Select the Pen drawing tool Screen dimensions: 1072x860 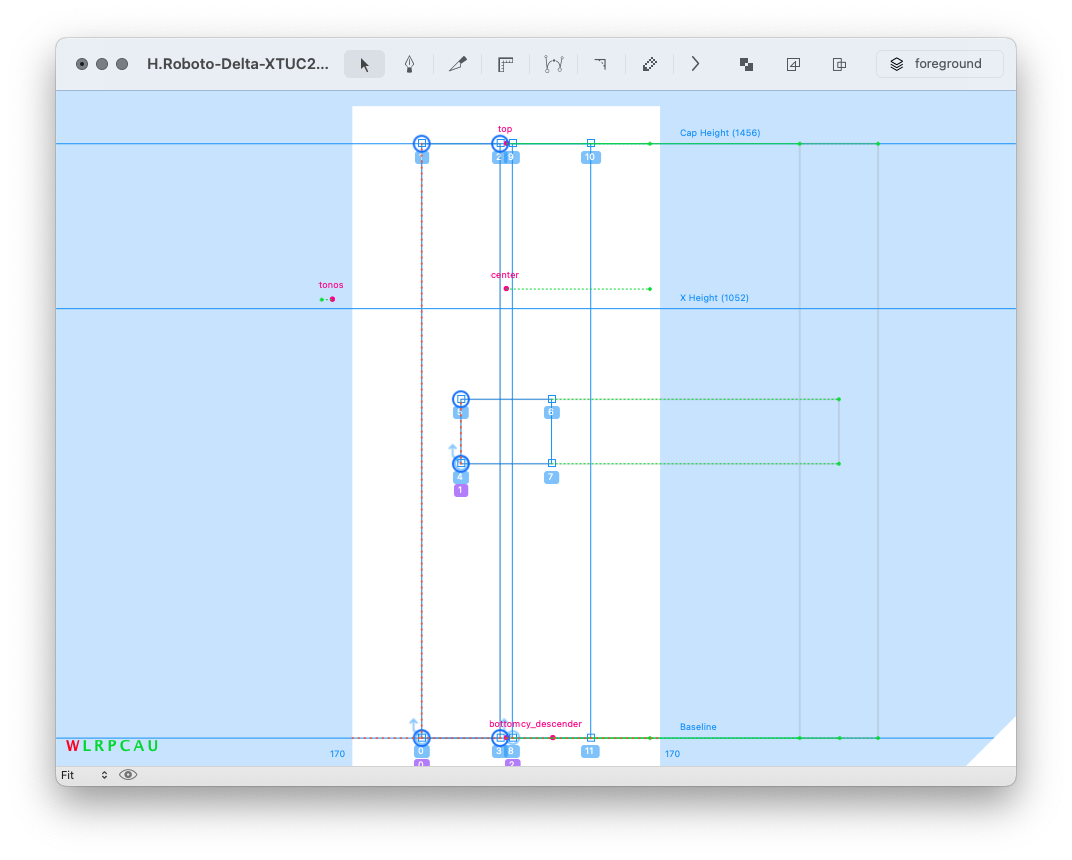point(410,64)
